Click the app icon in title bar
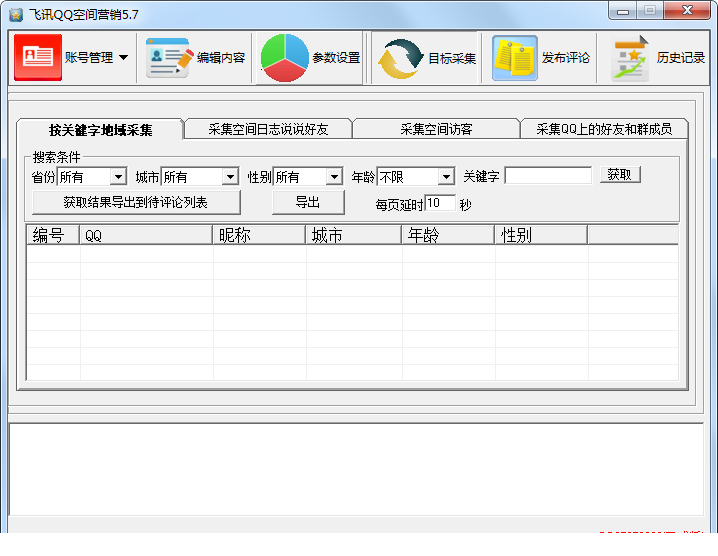 click(16, 15)
